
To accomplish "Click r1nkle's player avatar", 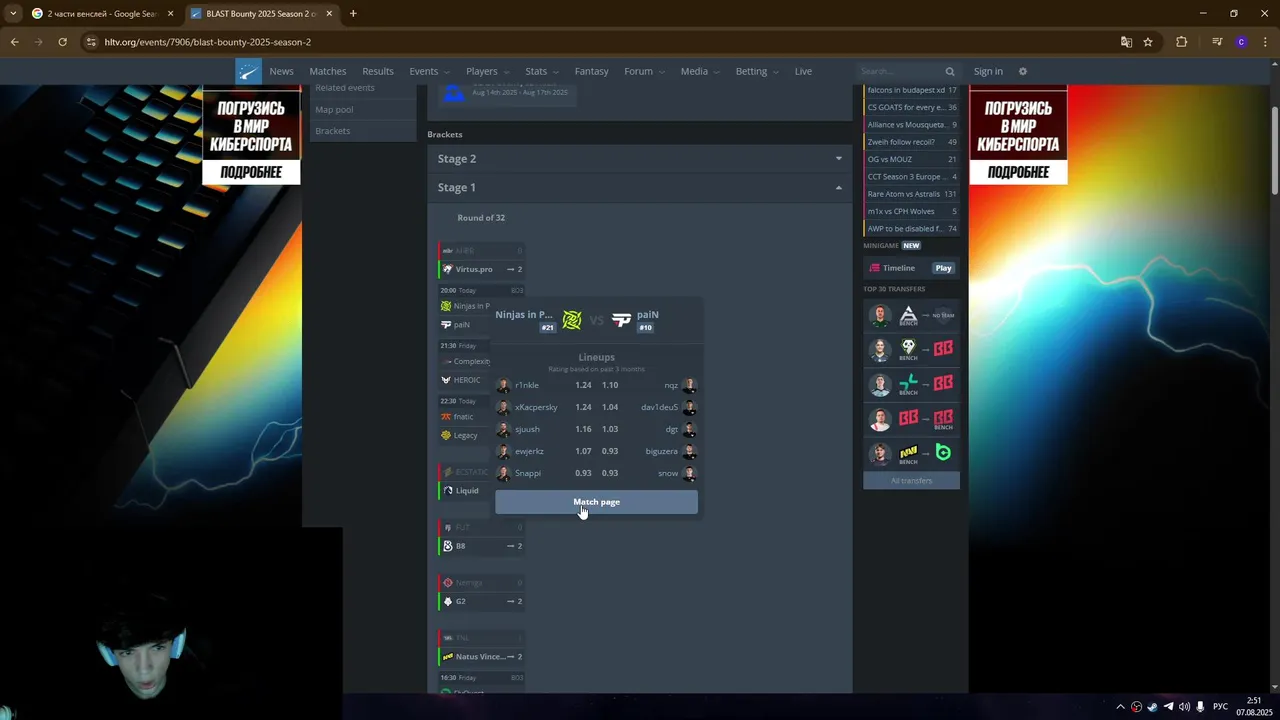I will (503, 385).
